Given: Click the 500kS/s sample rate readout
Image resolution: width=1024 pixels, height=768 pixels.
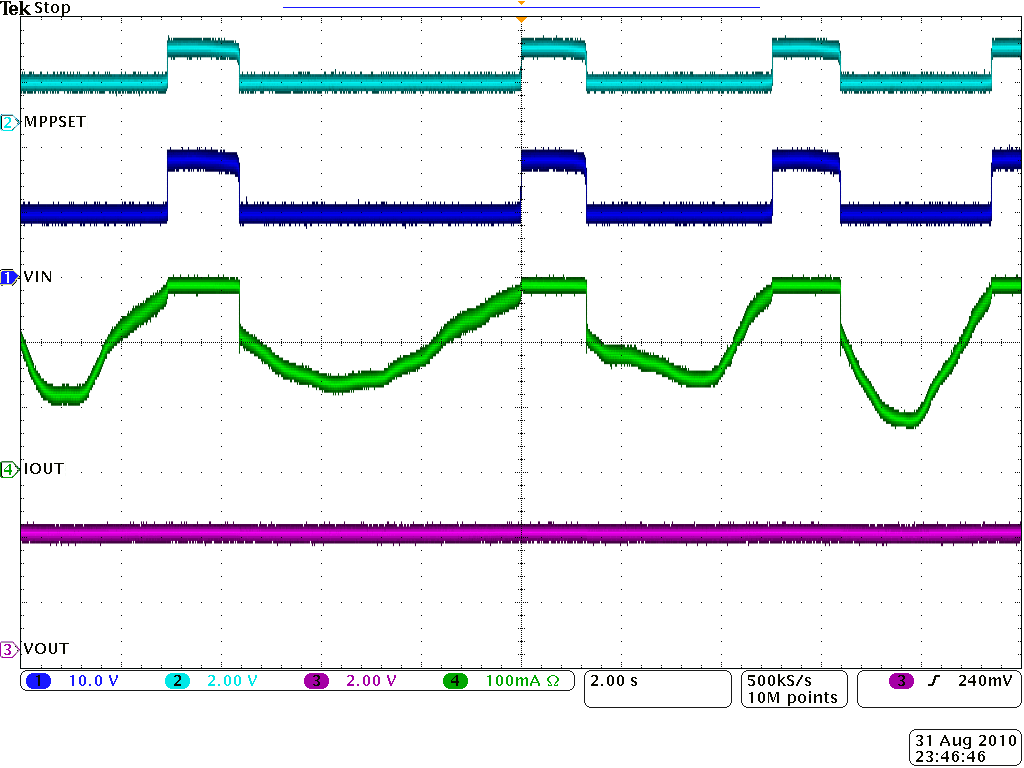Looking at the screenshot, I should (780, 680).
